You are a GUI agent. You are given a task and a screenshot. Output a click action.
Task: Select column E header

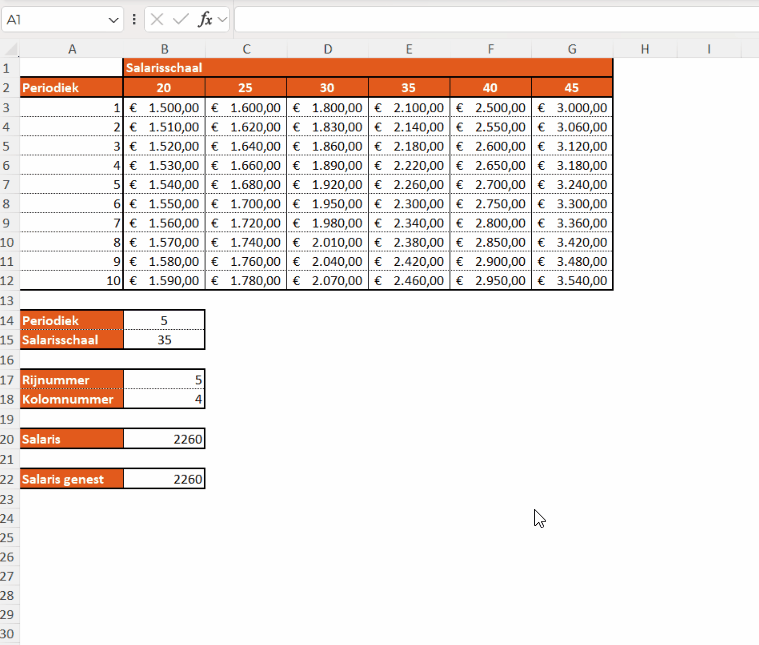click(x=409, y=49)
